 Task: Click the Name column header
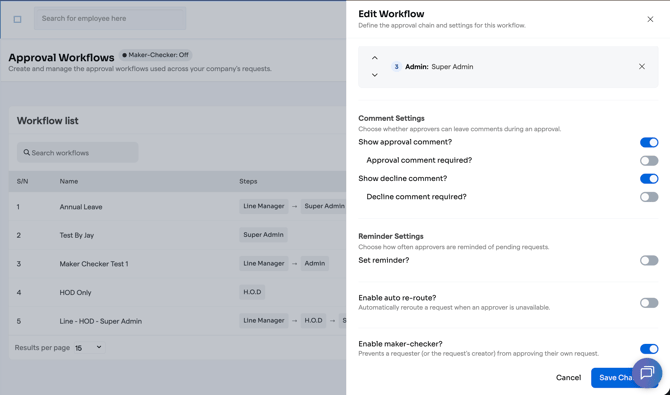pyautogui.click(x=69, y=181)
